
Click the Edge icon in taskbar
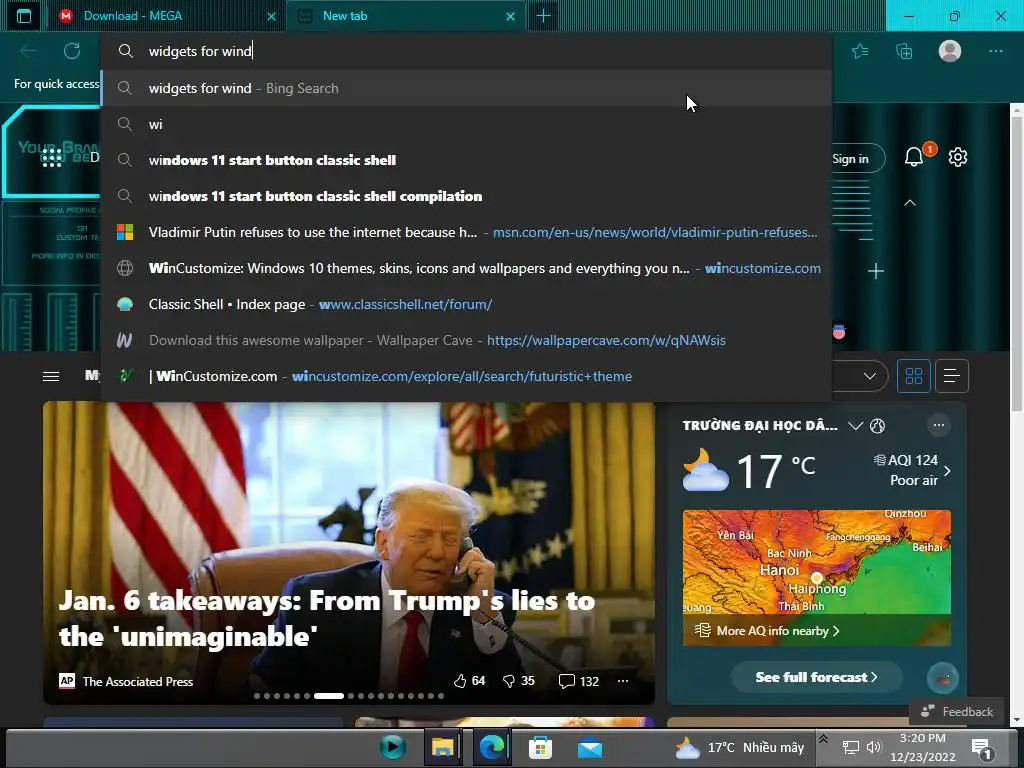(492, 747)
